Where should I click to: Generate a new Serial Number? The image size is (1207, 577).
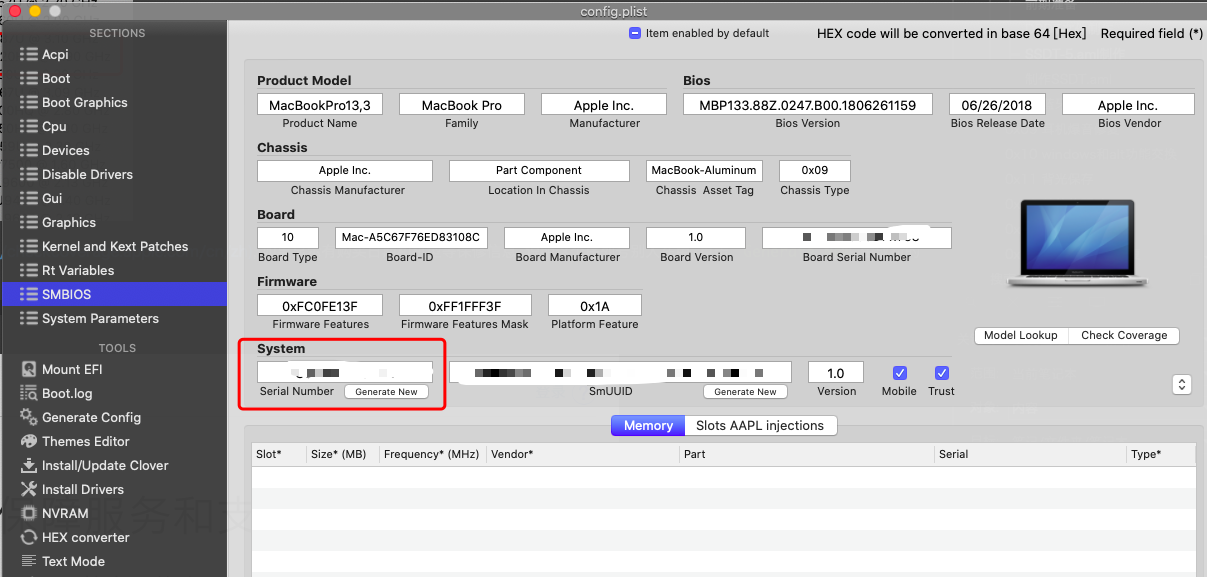click(386, 391)
